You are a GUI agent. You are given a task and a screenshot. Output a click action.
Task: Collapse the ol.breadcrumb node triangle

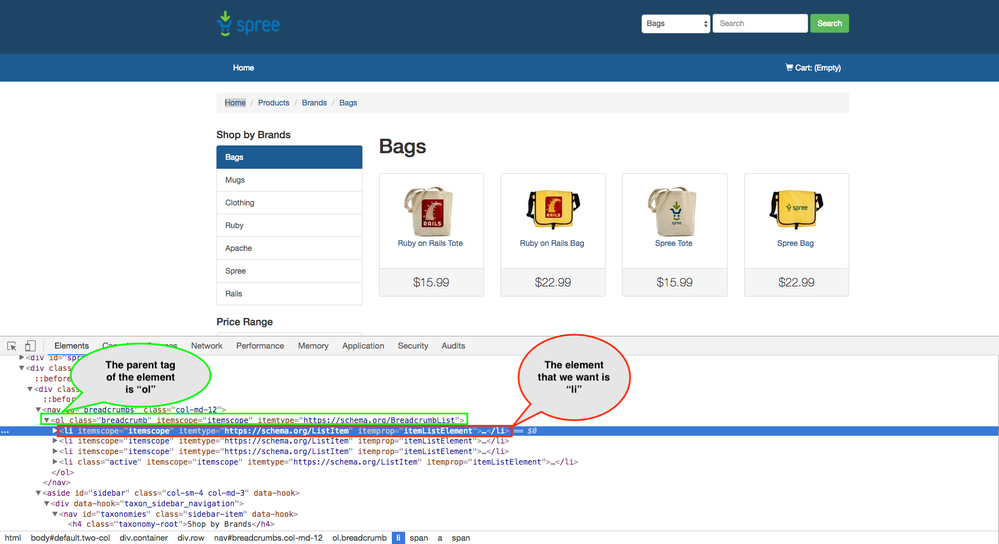[x=47, y=420]
